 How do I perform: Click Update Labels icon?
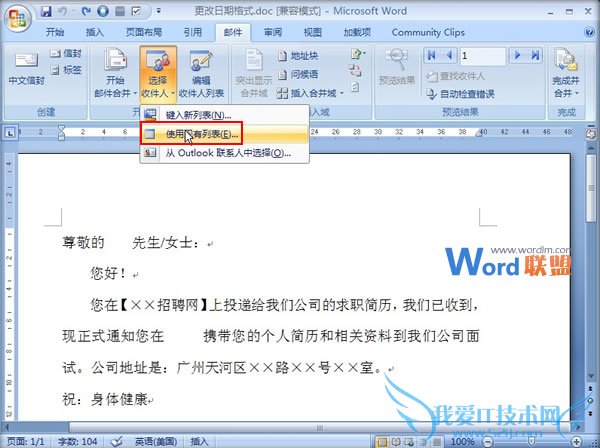(x=355, y=88)
